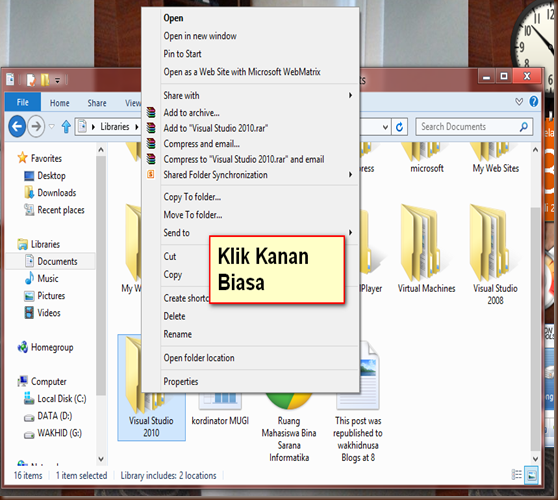The image size is (558, 500).
Task: Click the Back navigation arrow
Action: 17,126
